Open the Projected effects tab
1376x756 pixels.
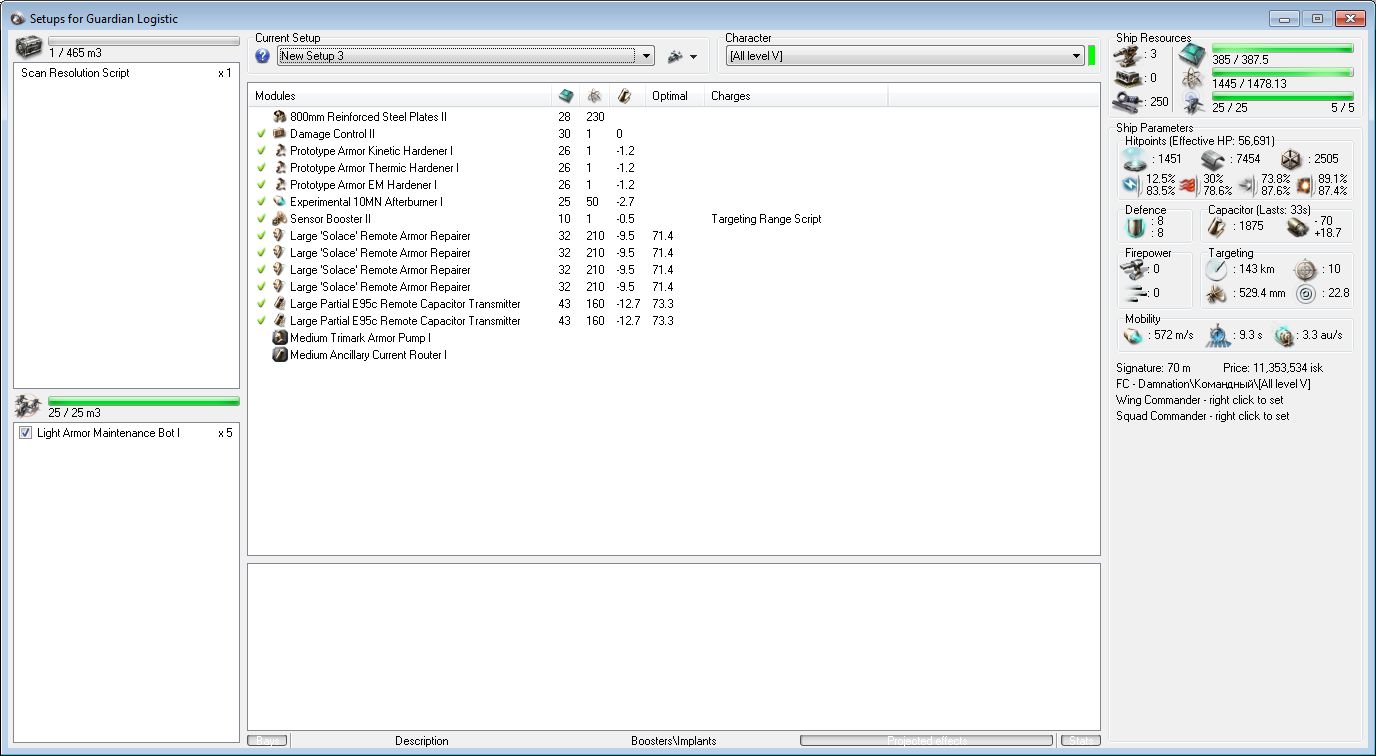click(x=926, y=741)
